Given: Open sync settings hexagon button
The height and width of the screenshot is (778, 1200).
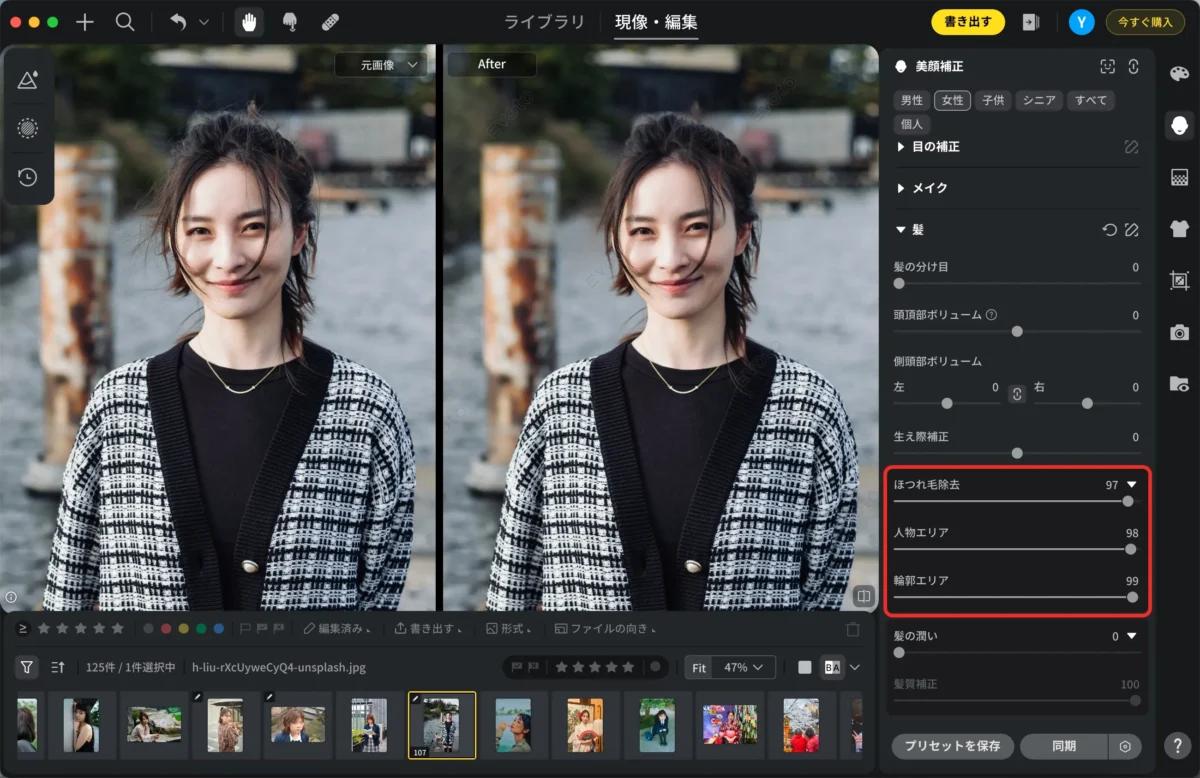Looking at the screenshot, I should (1125, 746).
